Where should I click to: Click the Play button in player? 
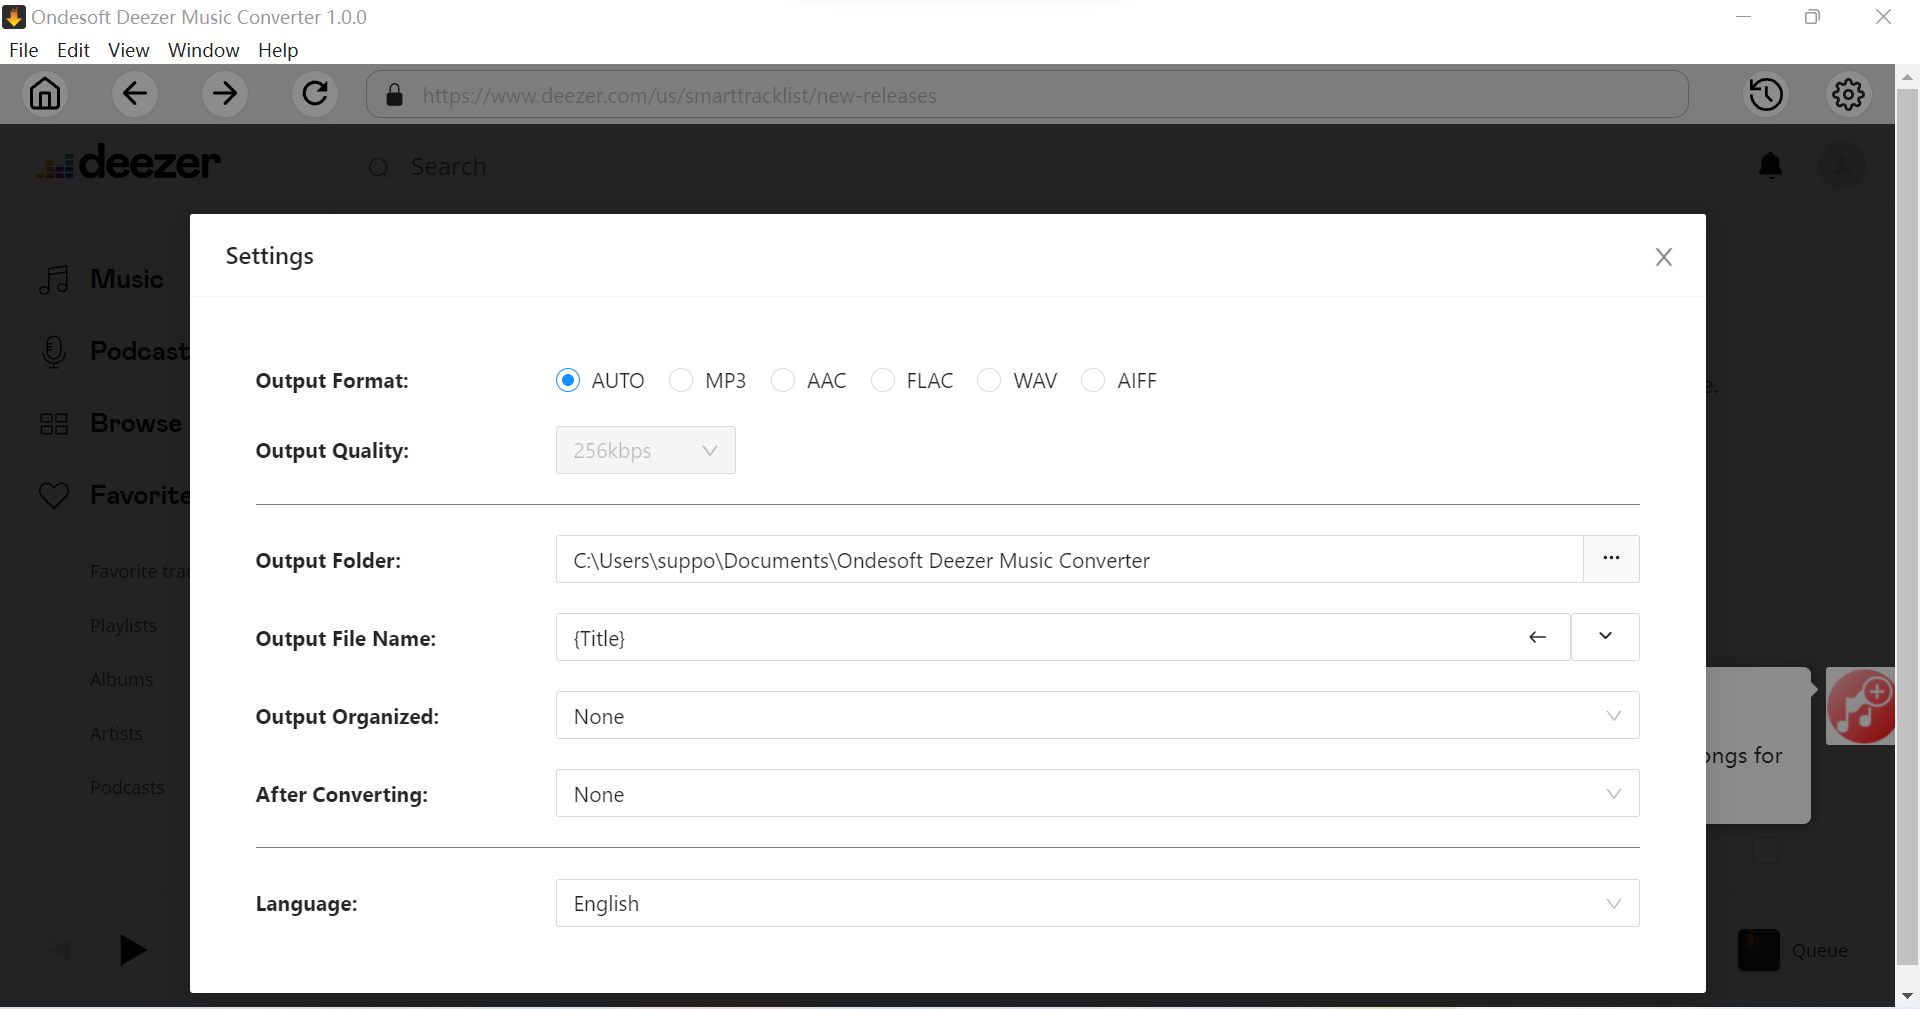pos(132,950)
